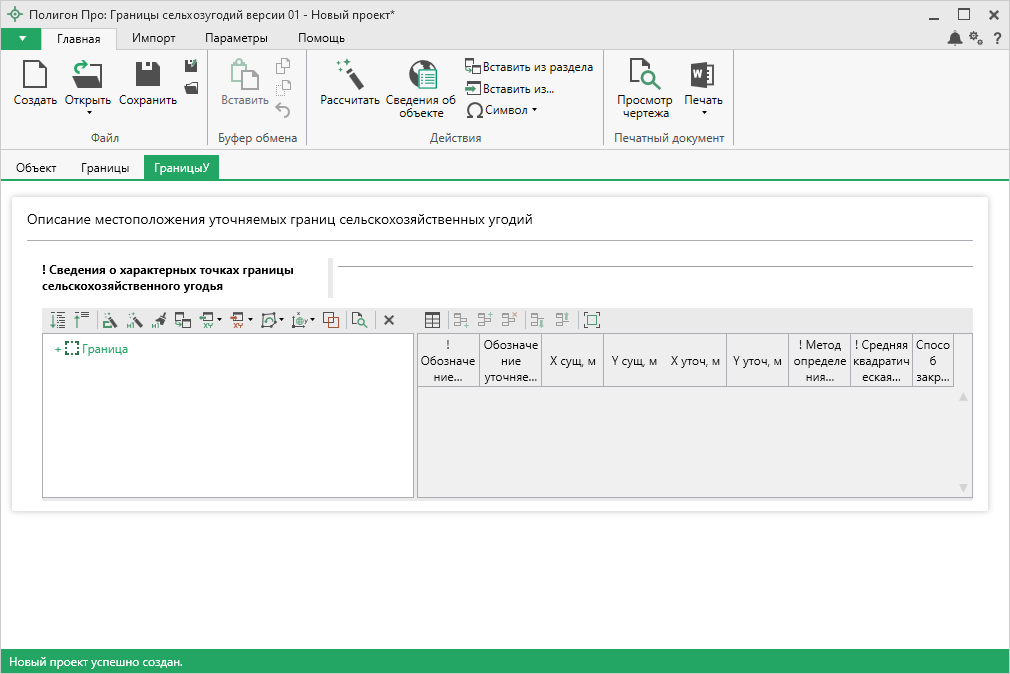This screenshot has height=674, width=1010.
Task: Click the fullscreen expand icon in grid toolbar
Action: point(592,320)
